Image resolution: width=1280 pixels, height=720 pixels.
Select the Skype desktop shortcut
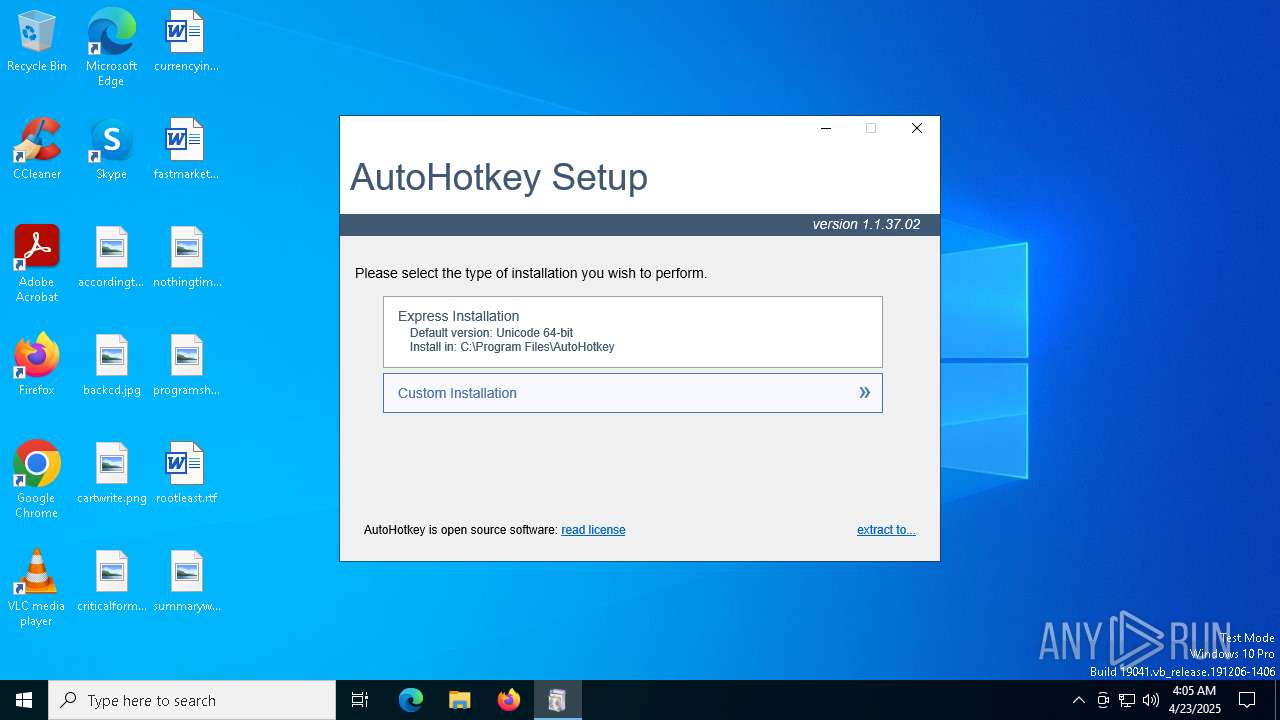click(111, 150)
